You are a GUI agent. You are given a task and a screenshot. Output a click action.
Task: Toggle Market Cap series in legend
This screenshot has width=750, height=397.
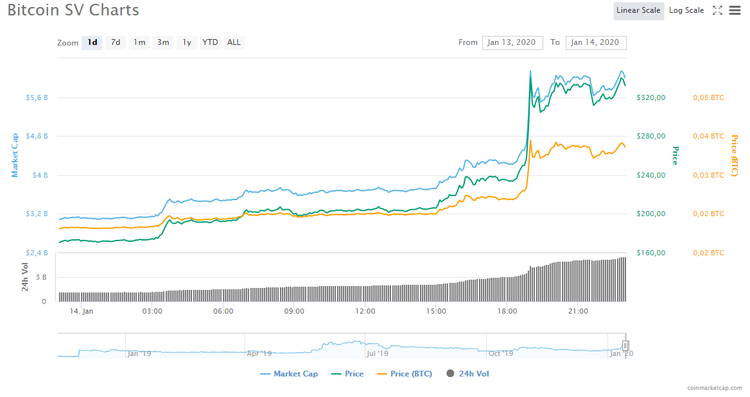point(289,374)
